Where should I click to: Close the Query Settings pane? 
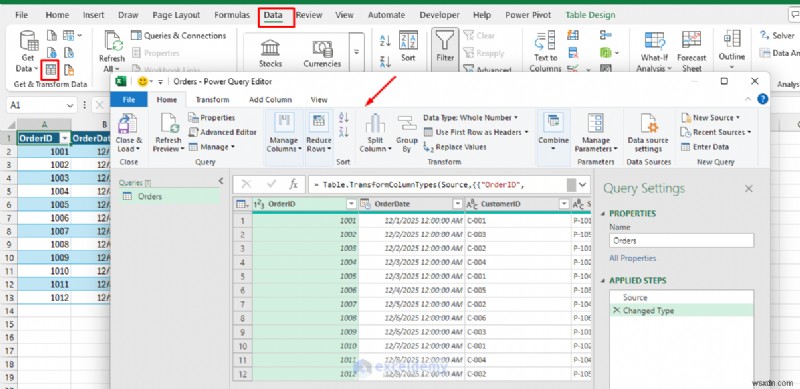pos(748,189)
